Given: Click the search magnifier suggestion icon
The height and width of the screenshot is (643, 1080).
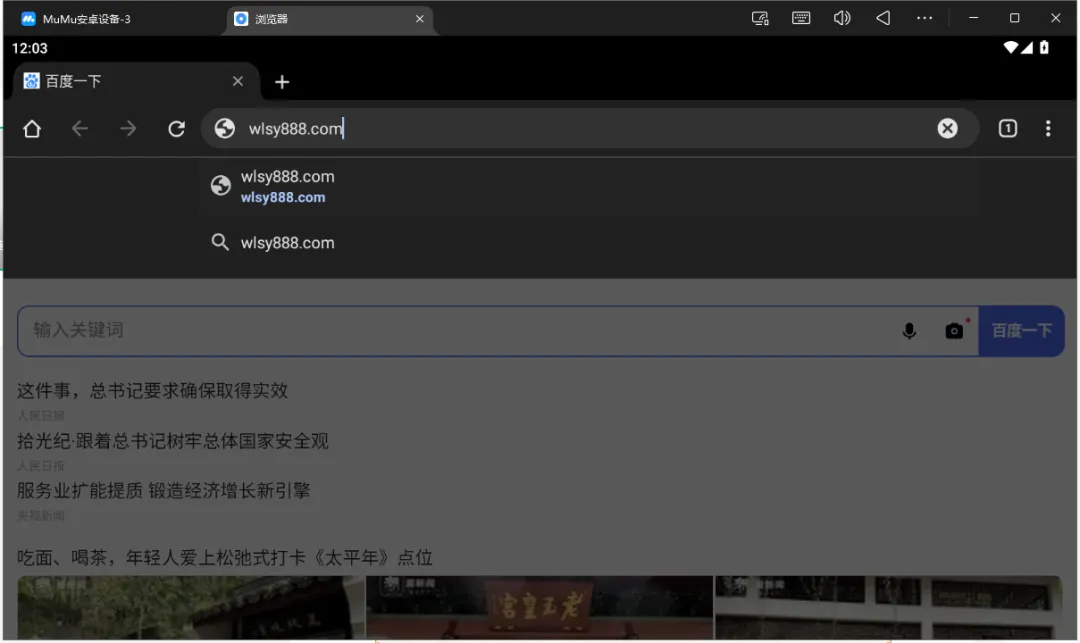Looking at the screenshot, I should pyautogui.click(x=220, y=242).
